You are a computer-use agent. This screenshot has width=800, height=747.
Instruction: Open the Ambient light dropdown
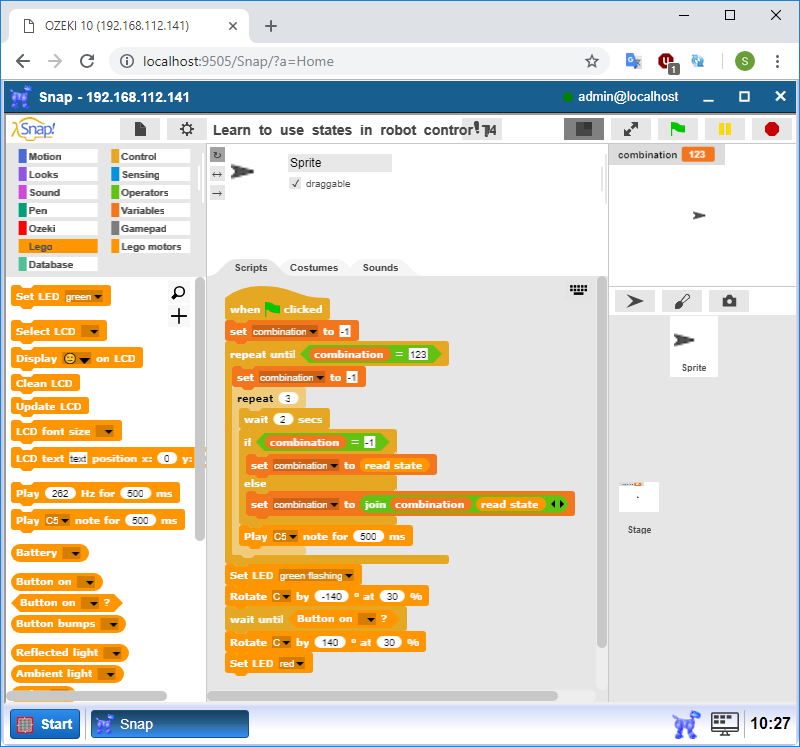tap(110, 674)
